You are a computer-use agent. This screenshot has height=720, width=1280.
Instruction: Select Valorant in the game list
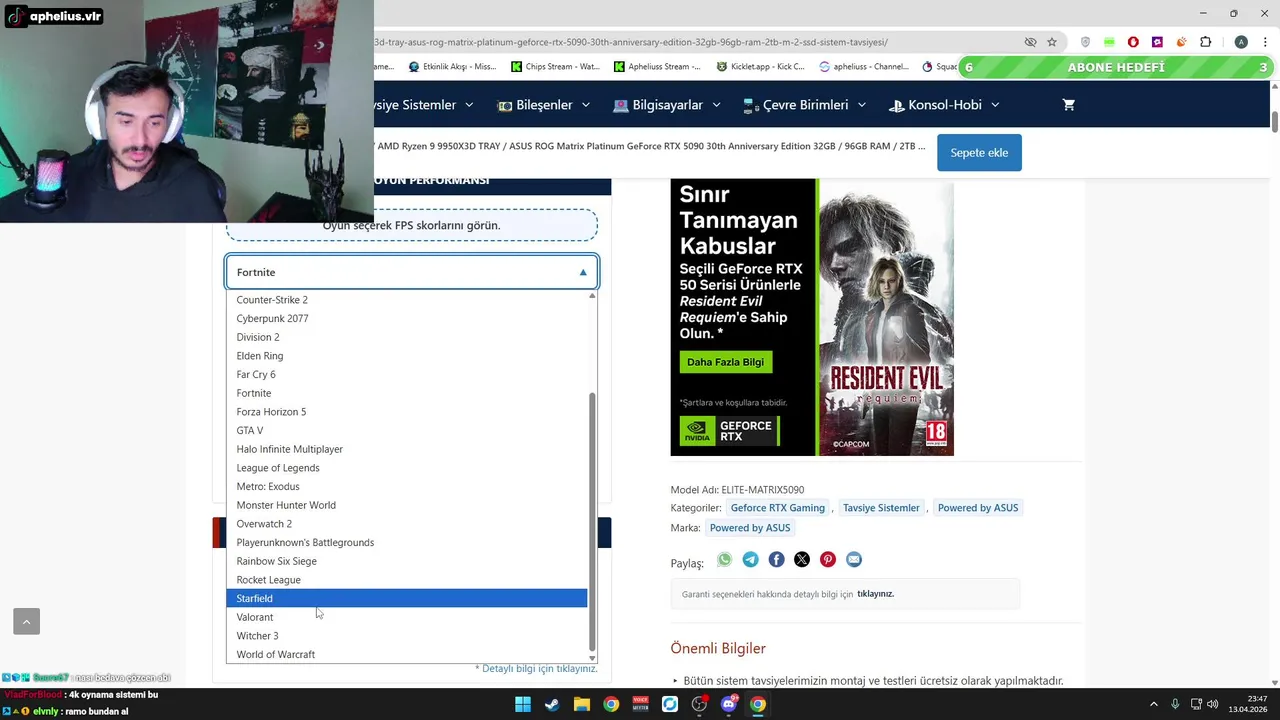point(407,617)
